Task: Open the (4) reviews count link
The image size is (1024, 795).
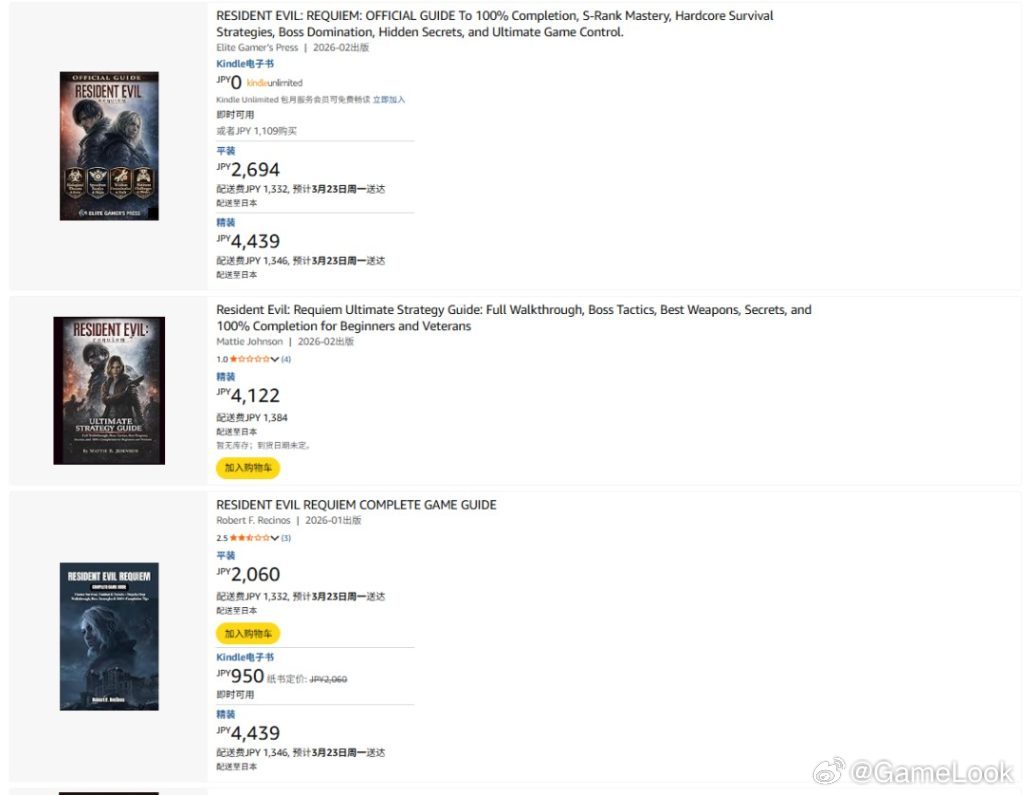Action: pos(286,359)
